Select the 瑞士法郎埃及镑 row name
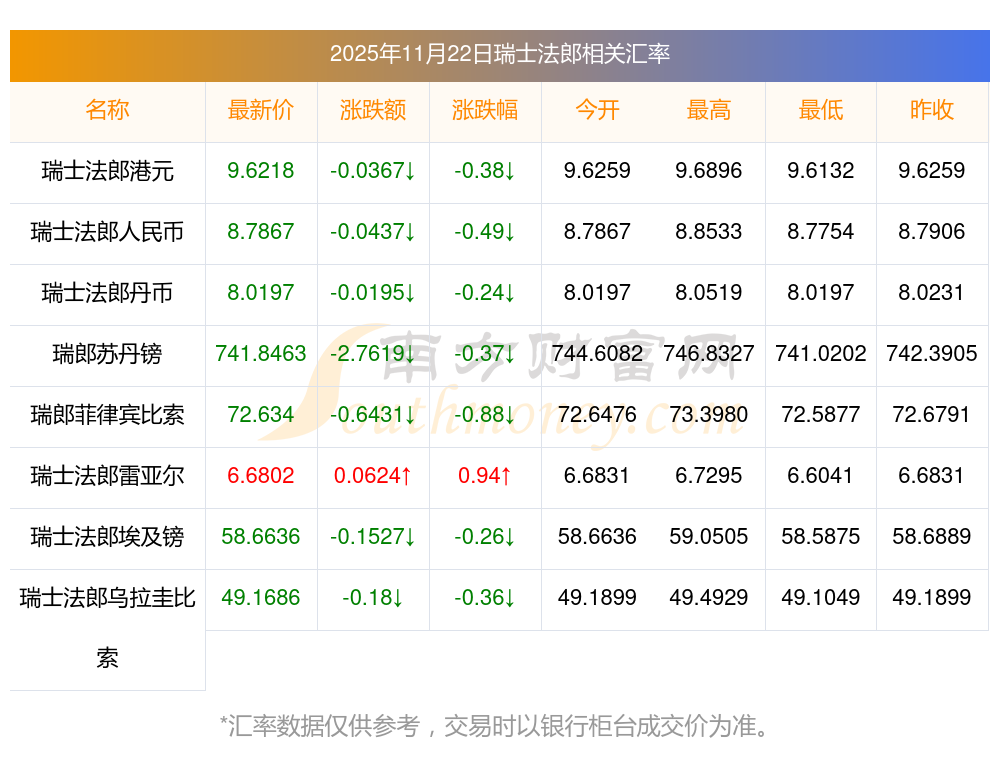The height and width of the screenshot is (757, 1000). (x=107, y=536)
